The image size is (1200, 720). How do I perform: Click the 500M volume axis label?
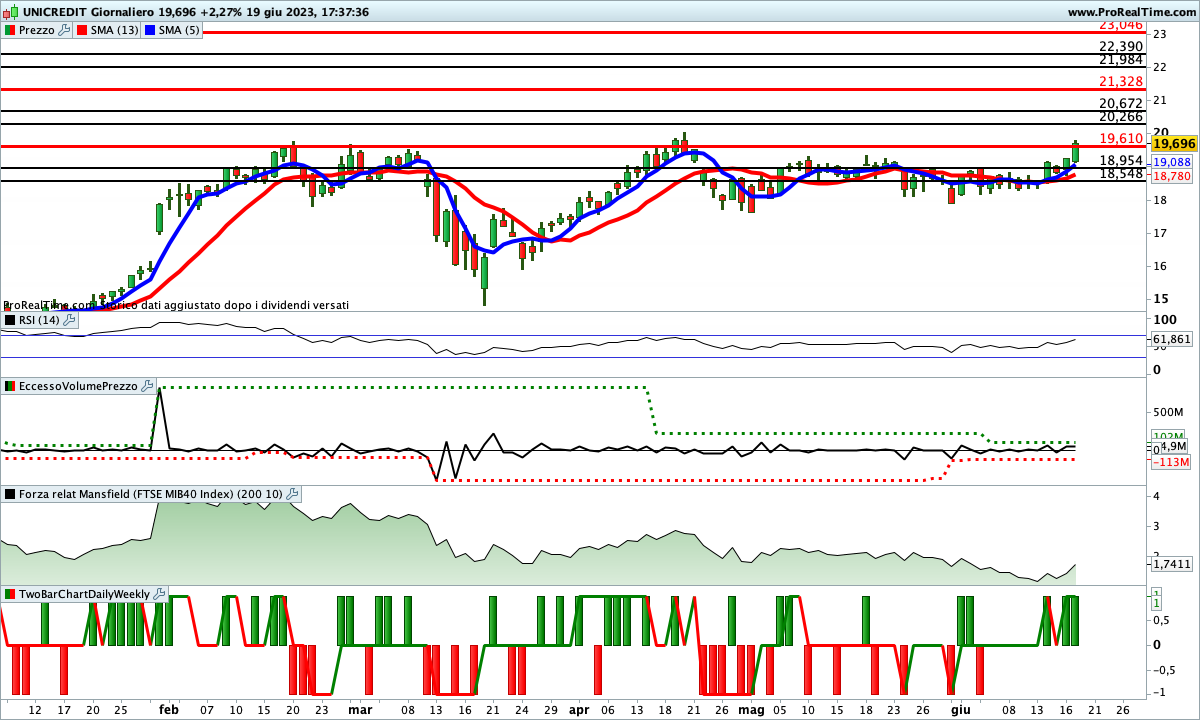coord(1169,412)
